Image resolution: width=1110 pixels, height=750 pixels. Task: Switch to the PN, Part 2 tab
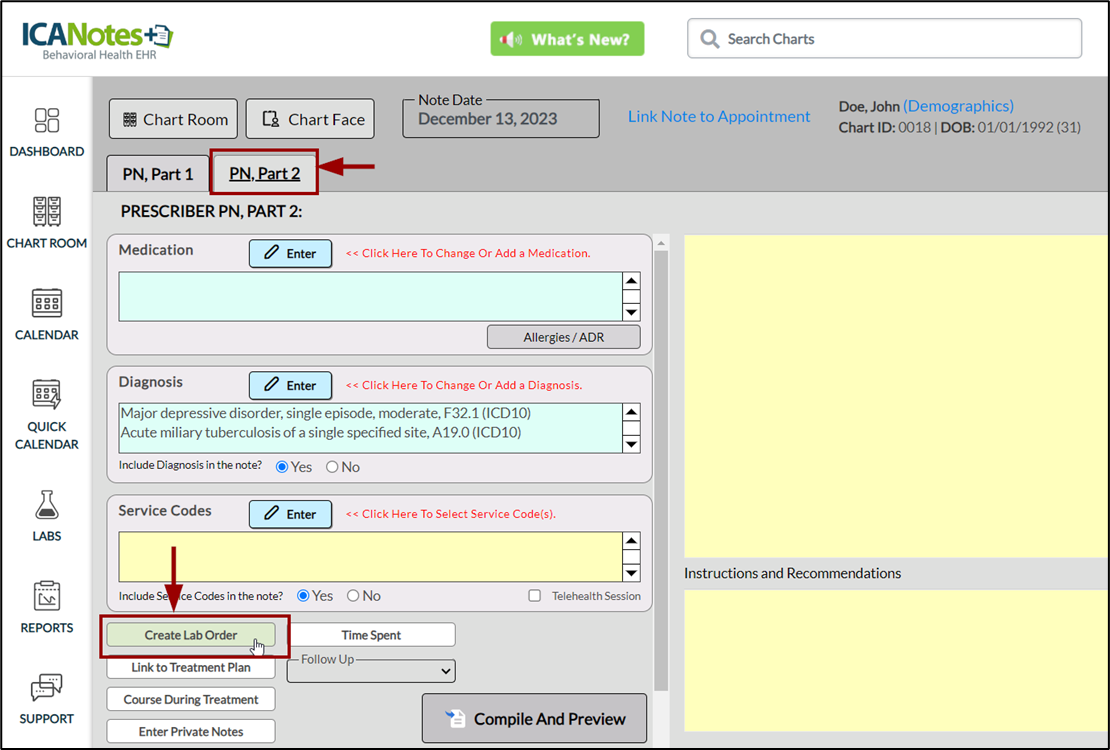pos(264,174)
